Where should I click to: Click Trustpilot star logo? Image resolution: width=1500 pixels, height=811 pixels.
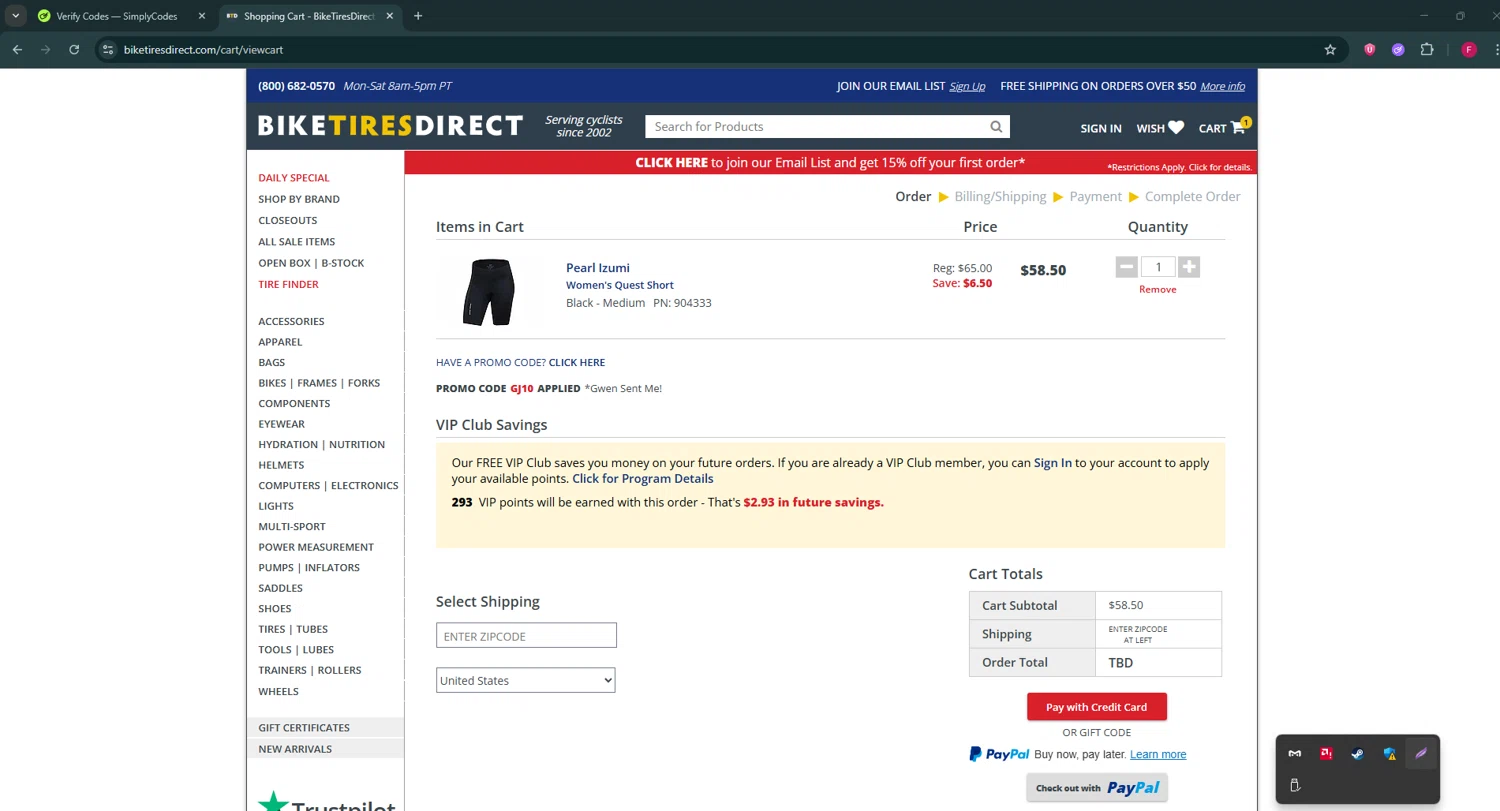click(x=271, y=802)
